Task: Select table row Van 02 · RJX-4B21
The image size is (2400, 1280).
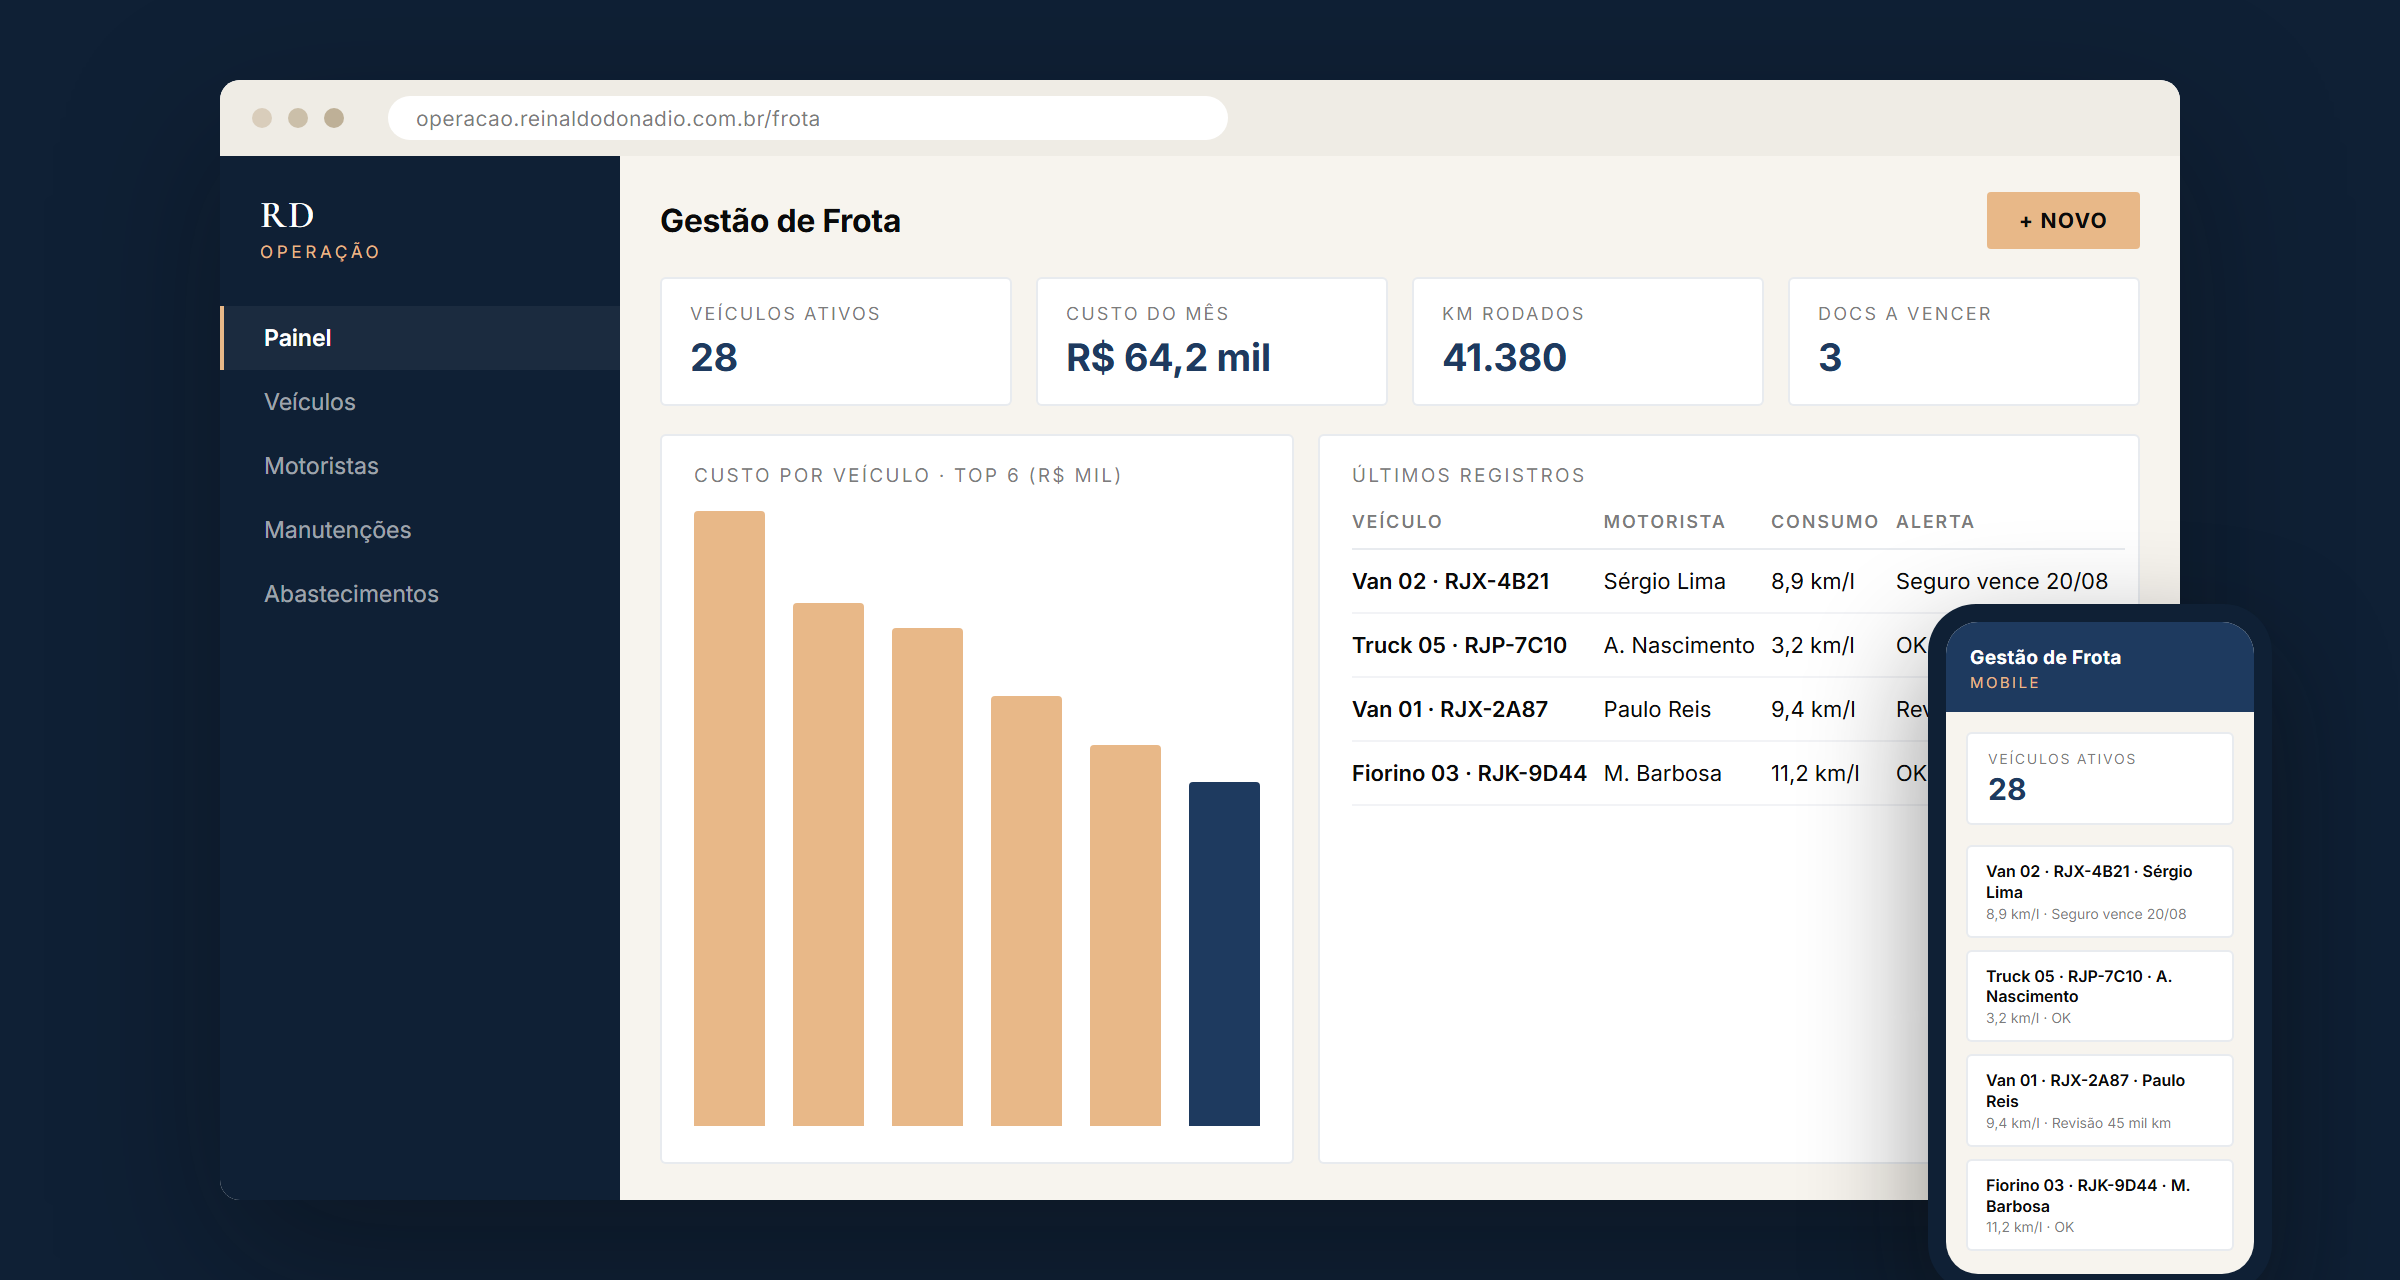Action: [x=1738, y=582]
